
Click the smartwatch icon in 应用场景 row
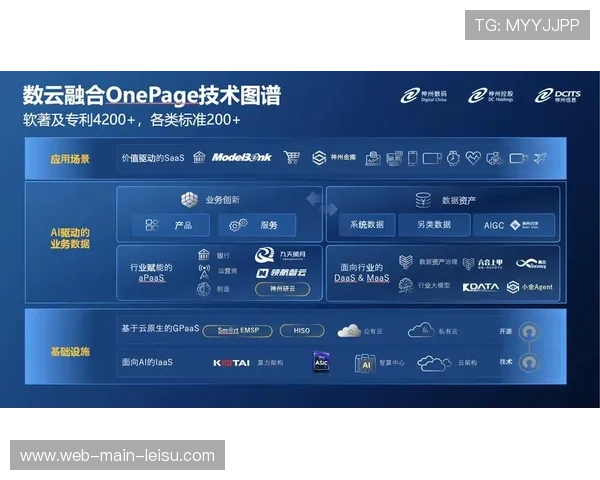tap(453, 158)
